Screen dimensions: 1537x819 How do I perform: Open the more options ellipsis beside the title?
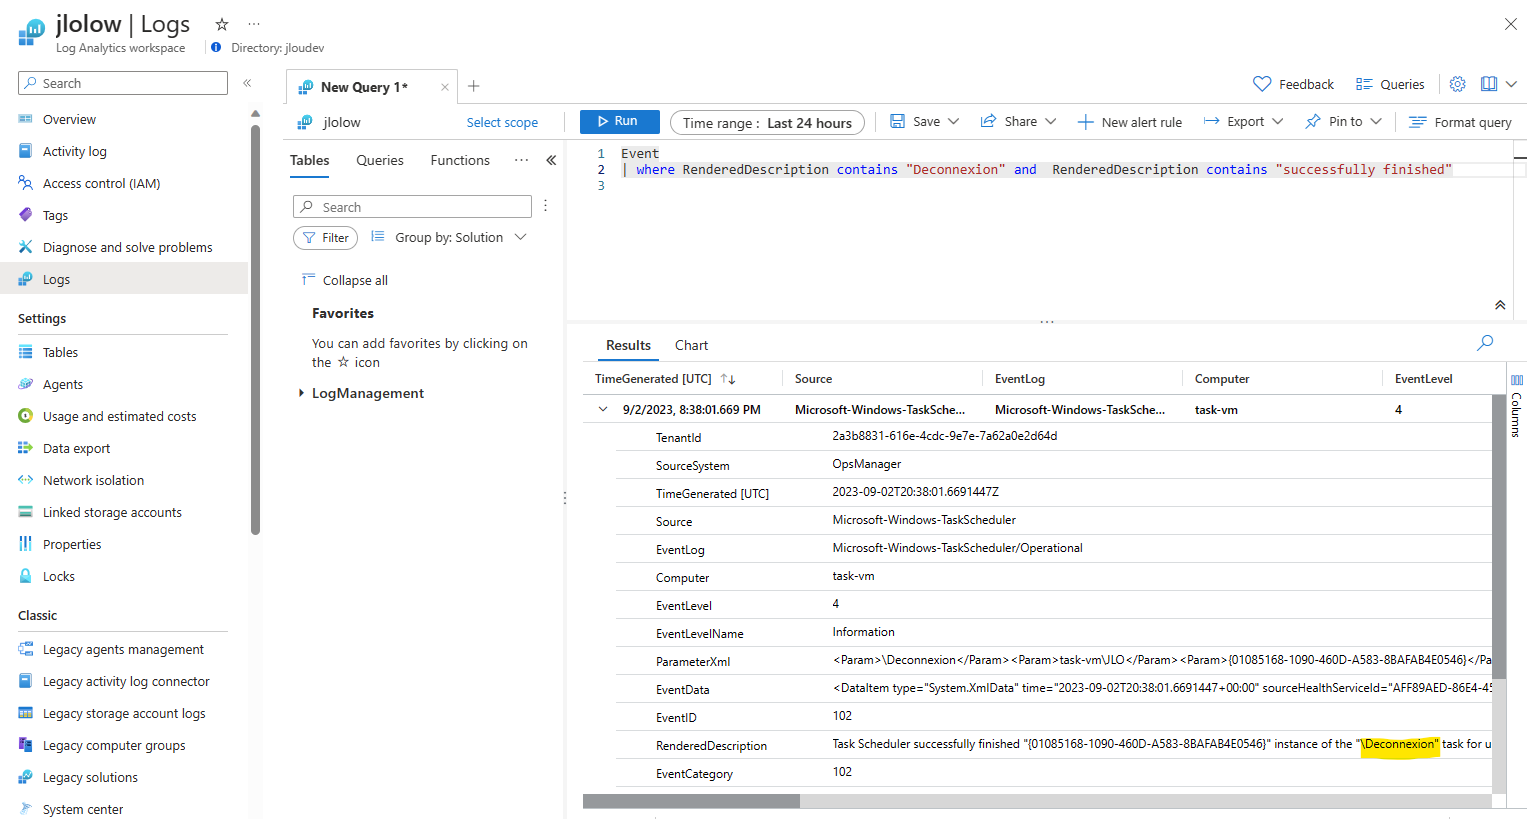(x=254, y=24)
